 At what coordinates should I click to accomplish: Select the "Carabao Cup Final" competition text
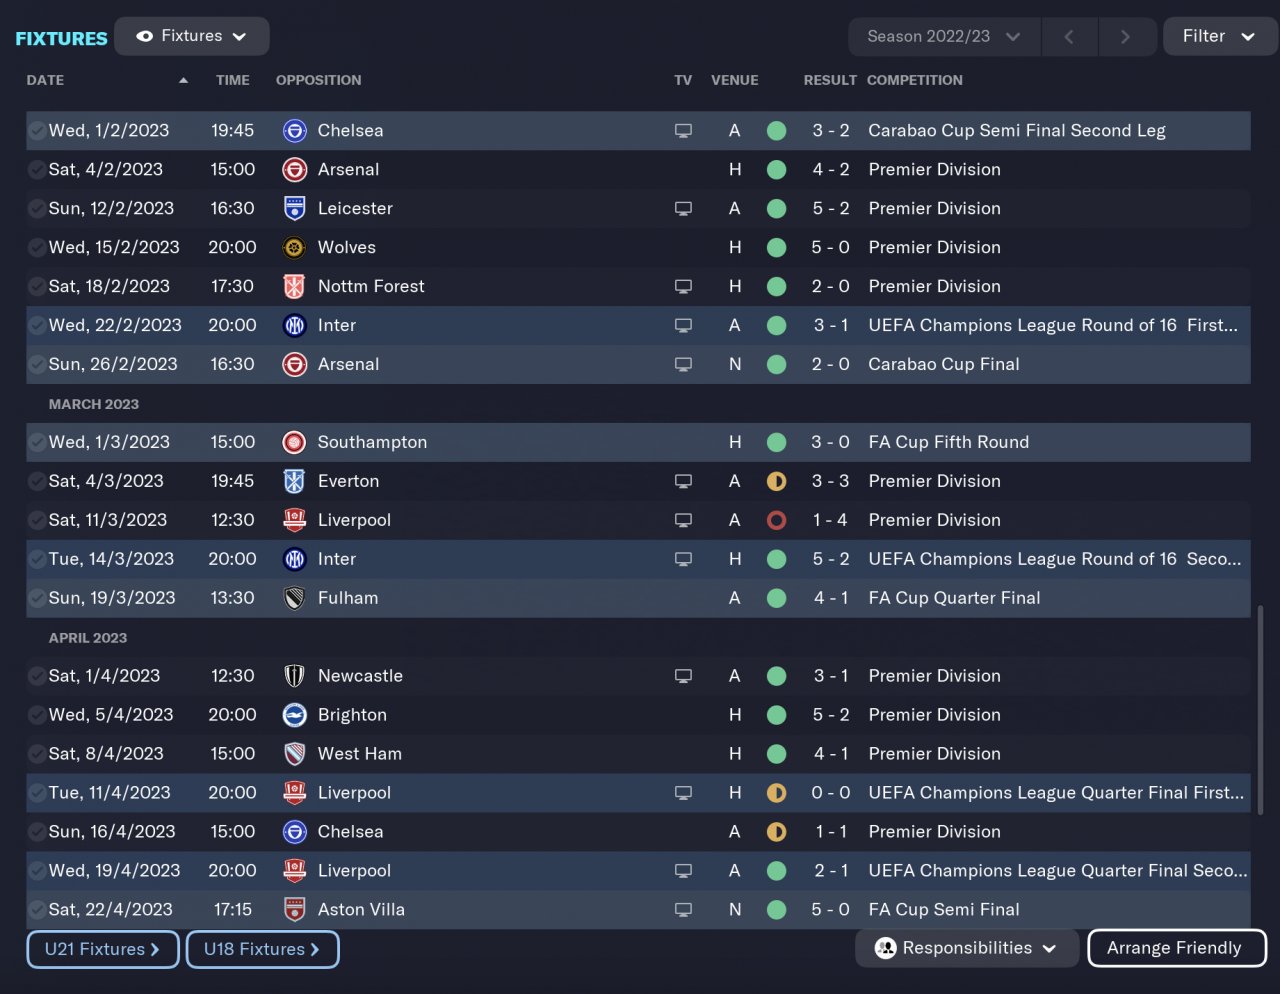(x=944, y=365)
